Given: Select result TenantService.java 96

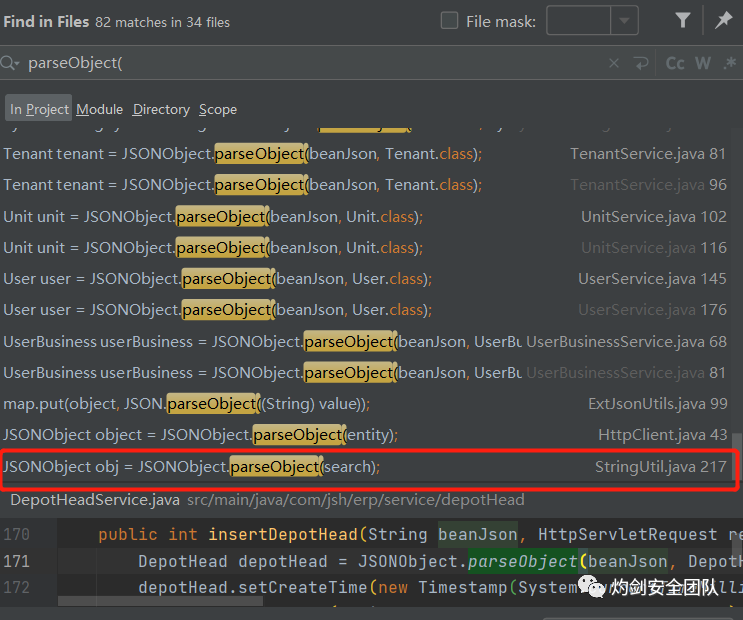Looking at the screenshot, I should coord(365,185).
